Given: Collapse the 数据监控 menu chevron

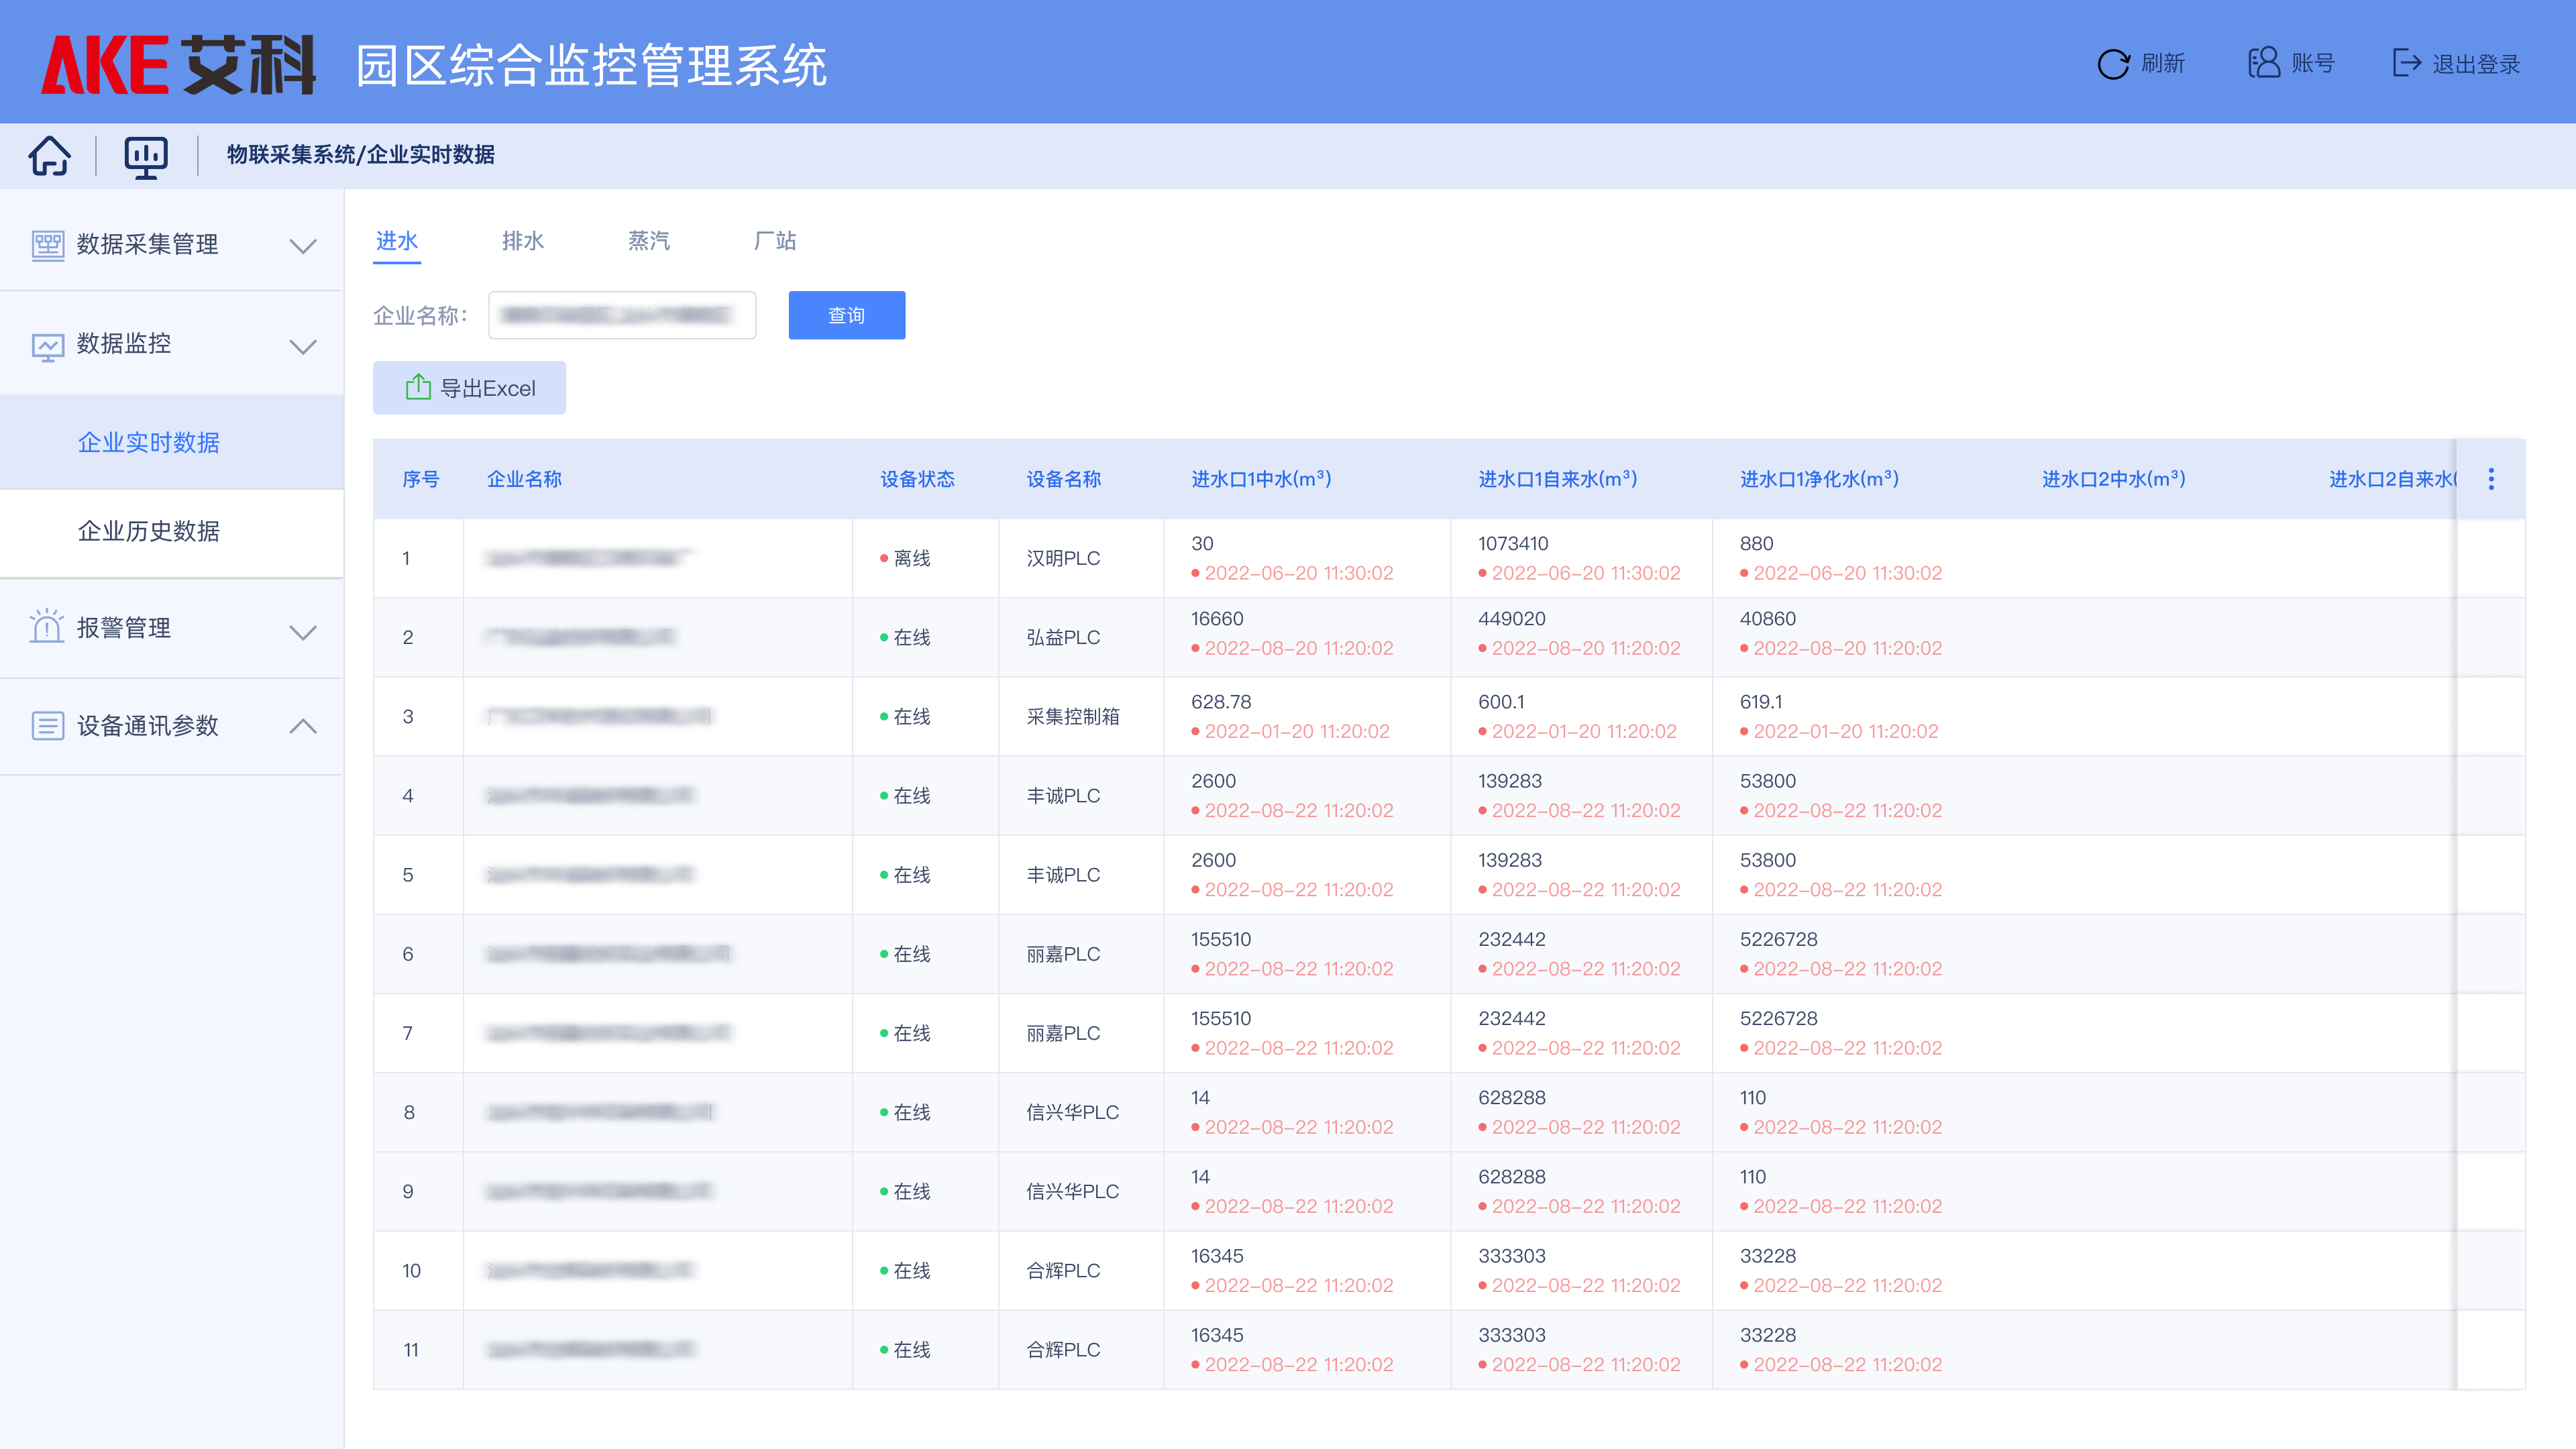Looking at the screenshot, I should (x=303, y=346).
